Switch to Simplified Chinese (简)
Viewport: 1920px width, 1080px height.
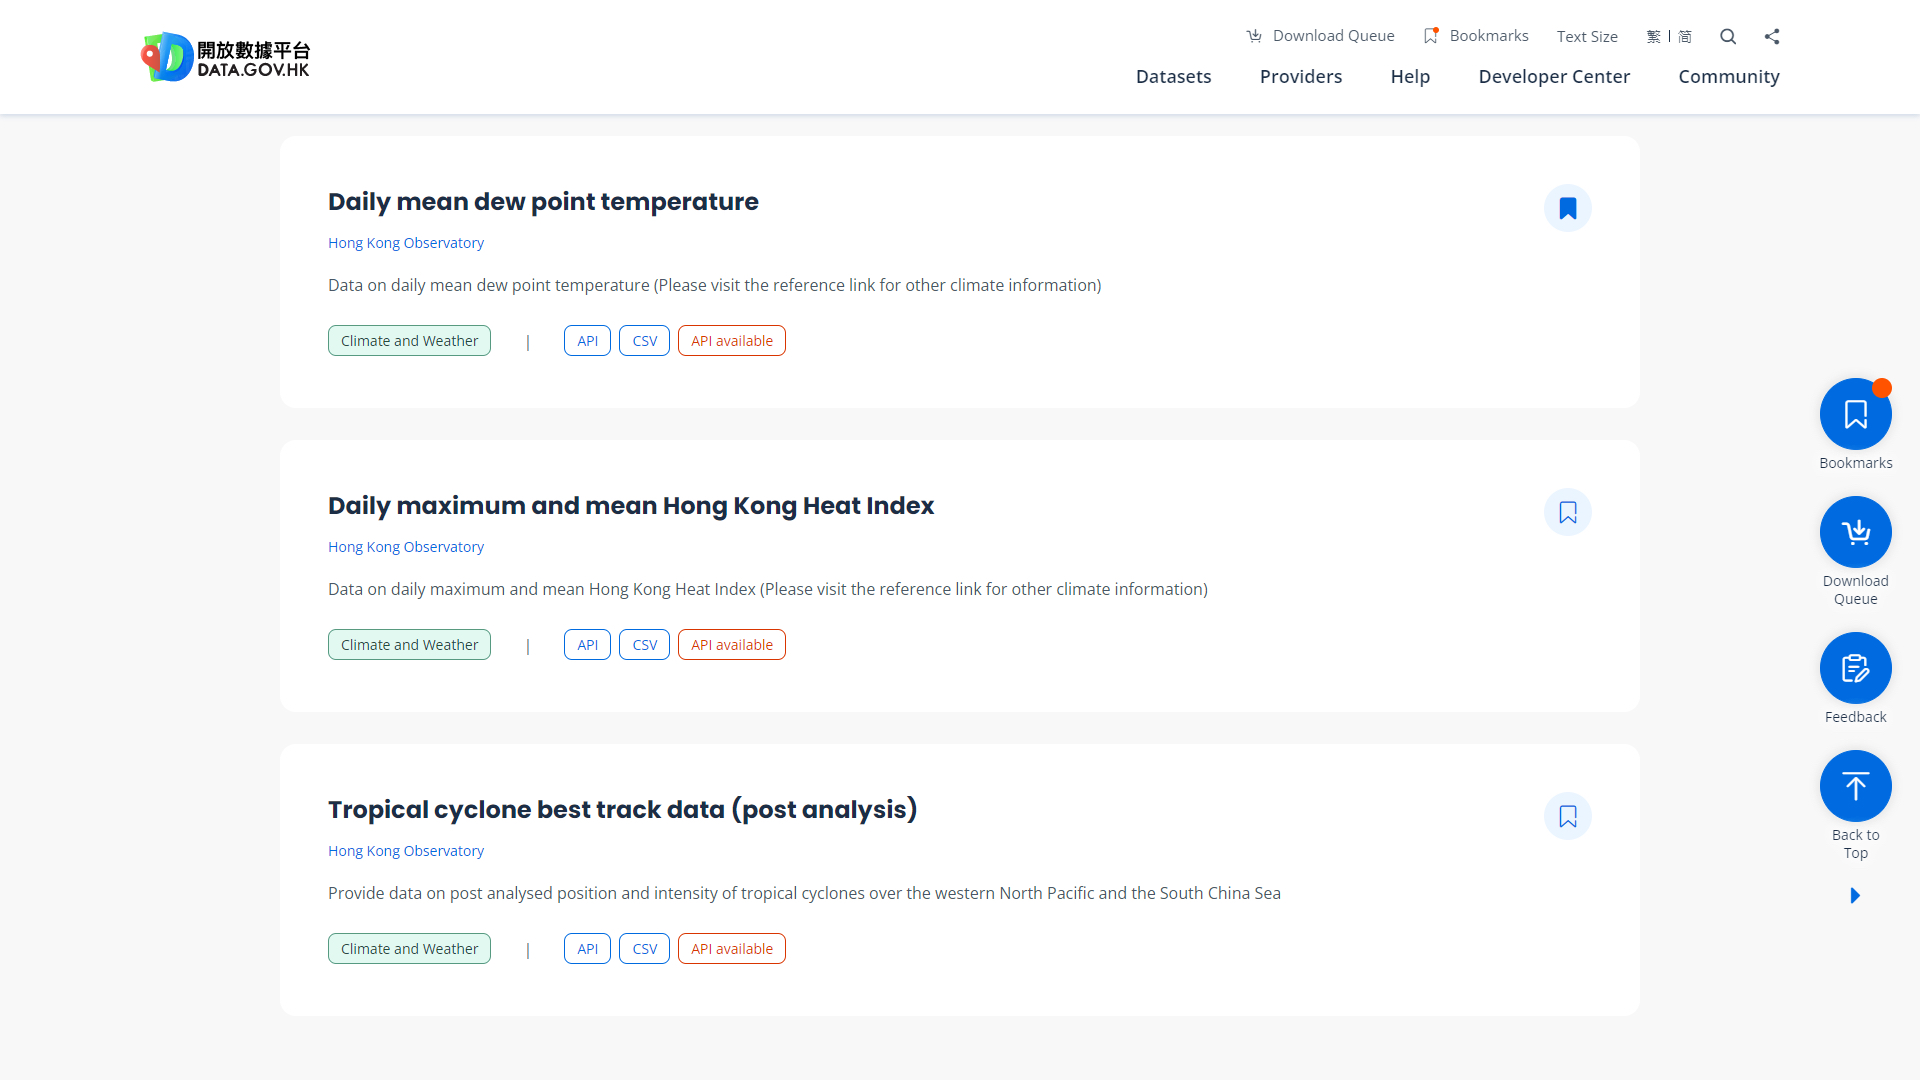click(x=1686, y=36)
